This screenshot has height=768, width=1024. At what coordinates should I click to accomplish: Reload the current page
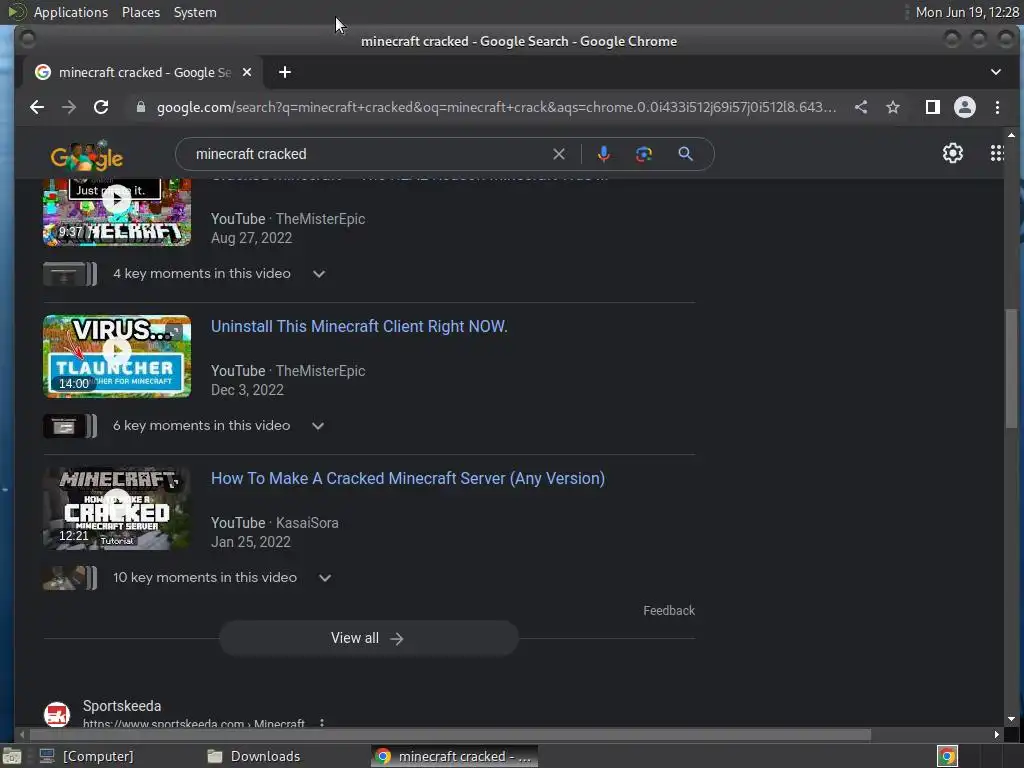(x=101, y=107)
